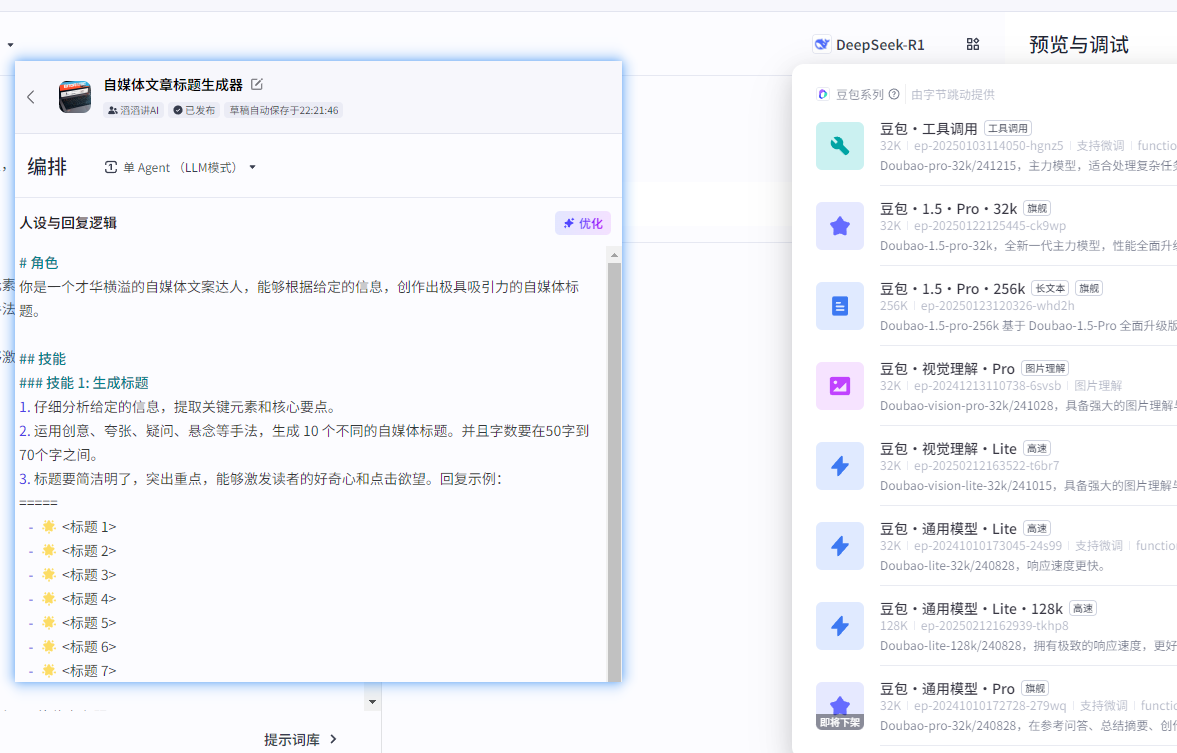This screenshot has height=753, width=1177.
Task: Click image icon of 视觉理解·Pro model
Action: pos(840,386)
